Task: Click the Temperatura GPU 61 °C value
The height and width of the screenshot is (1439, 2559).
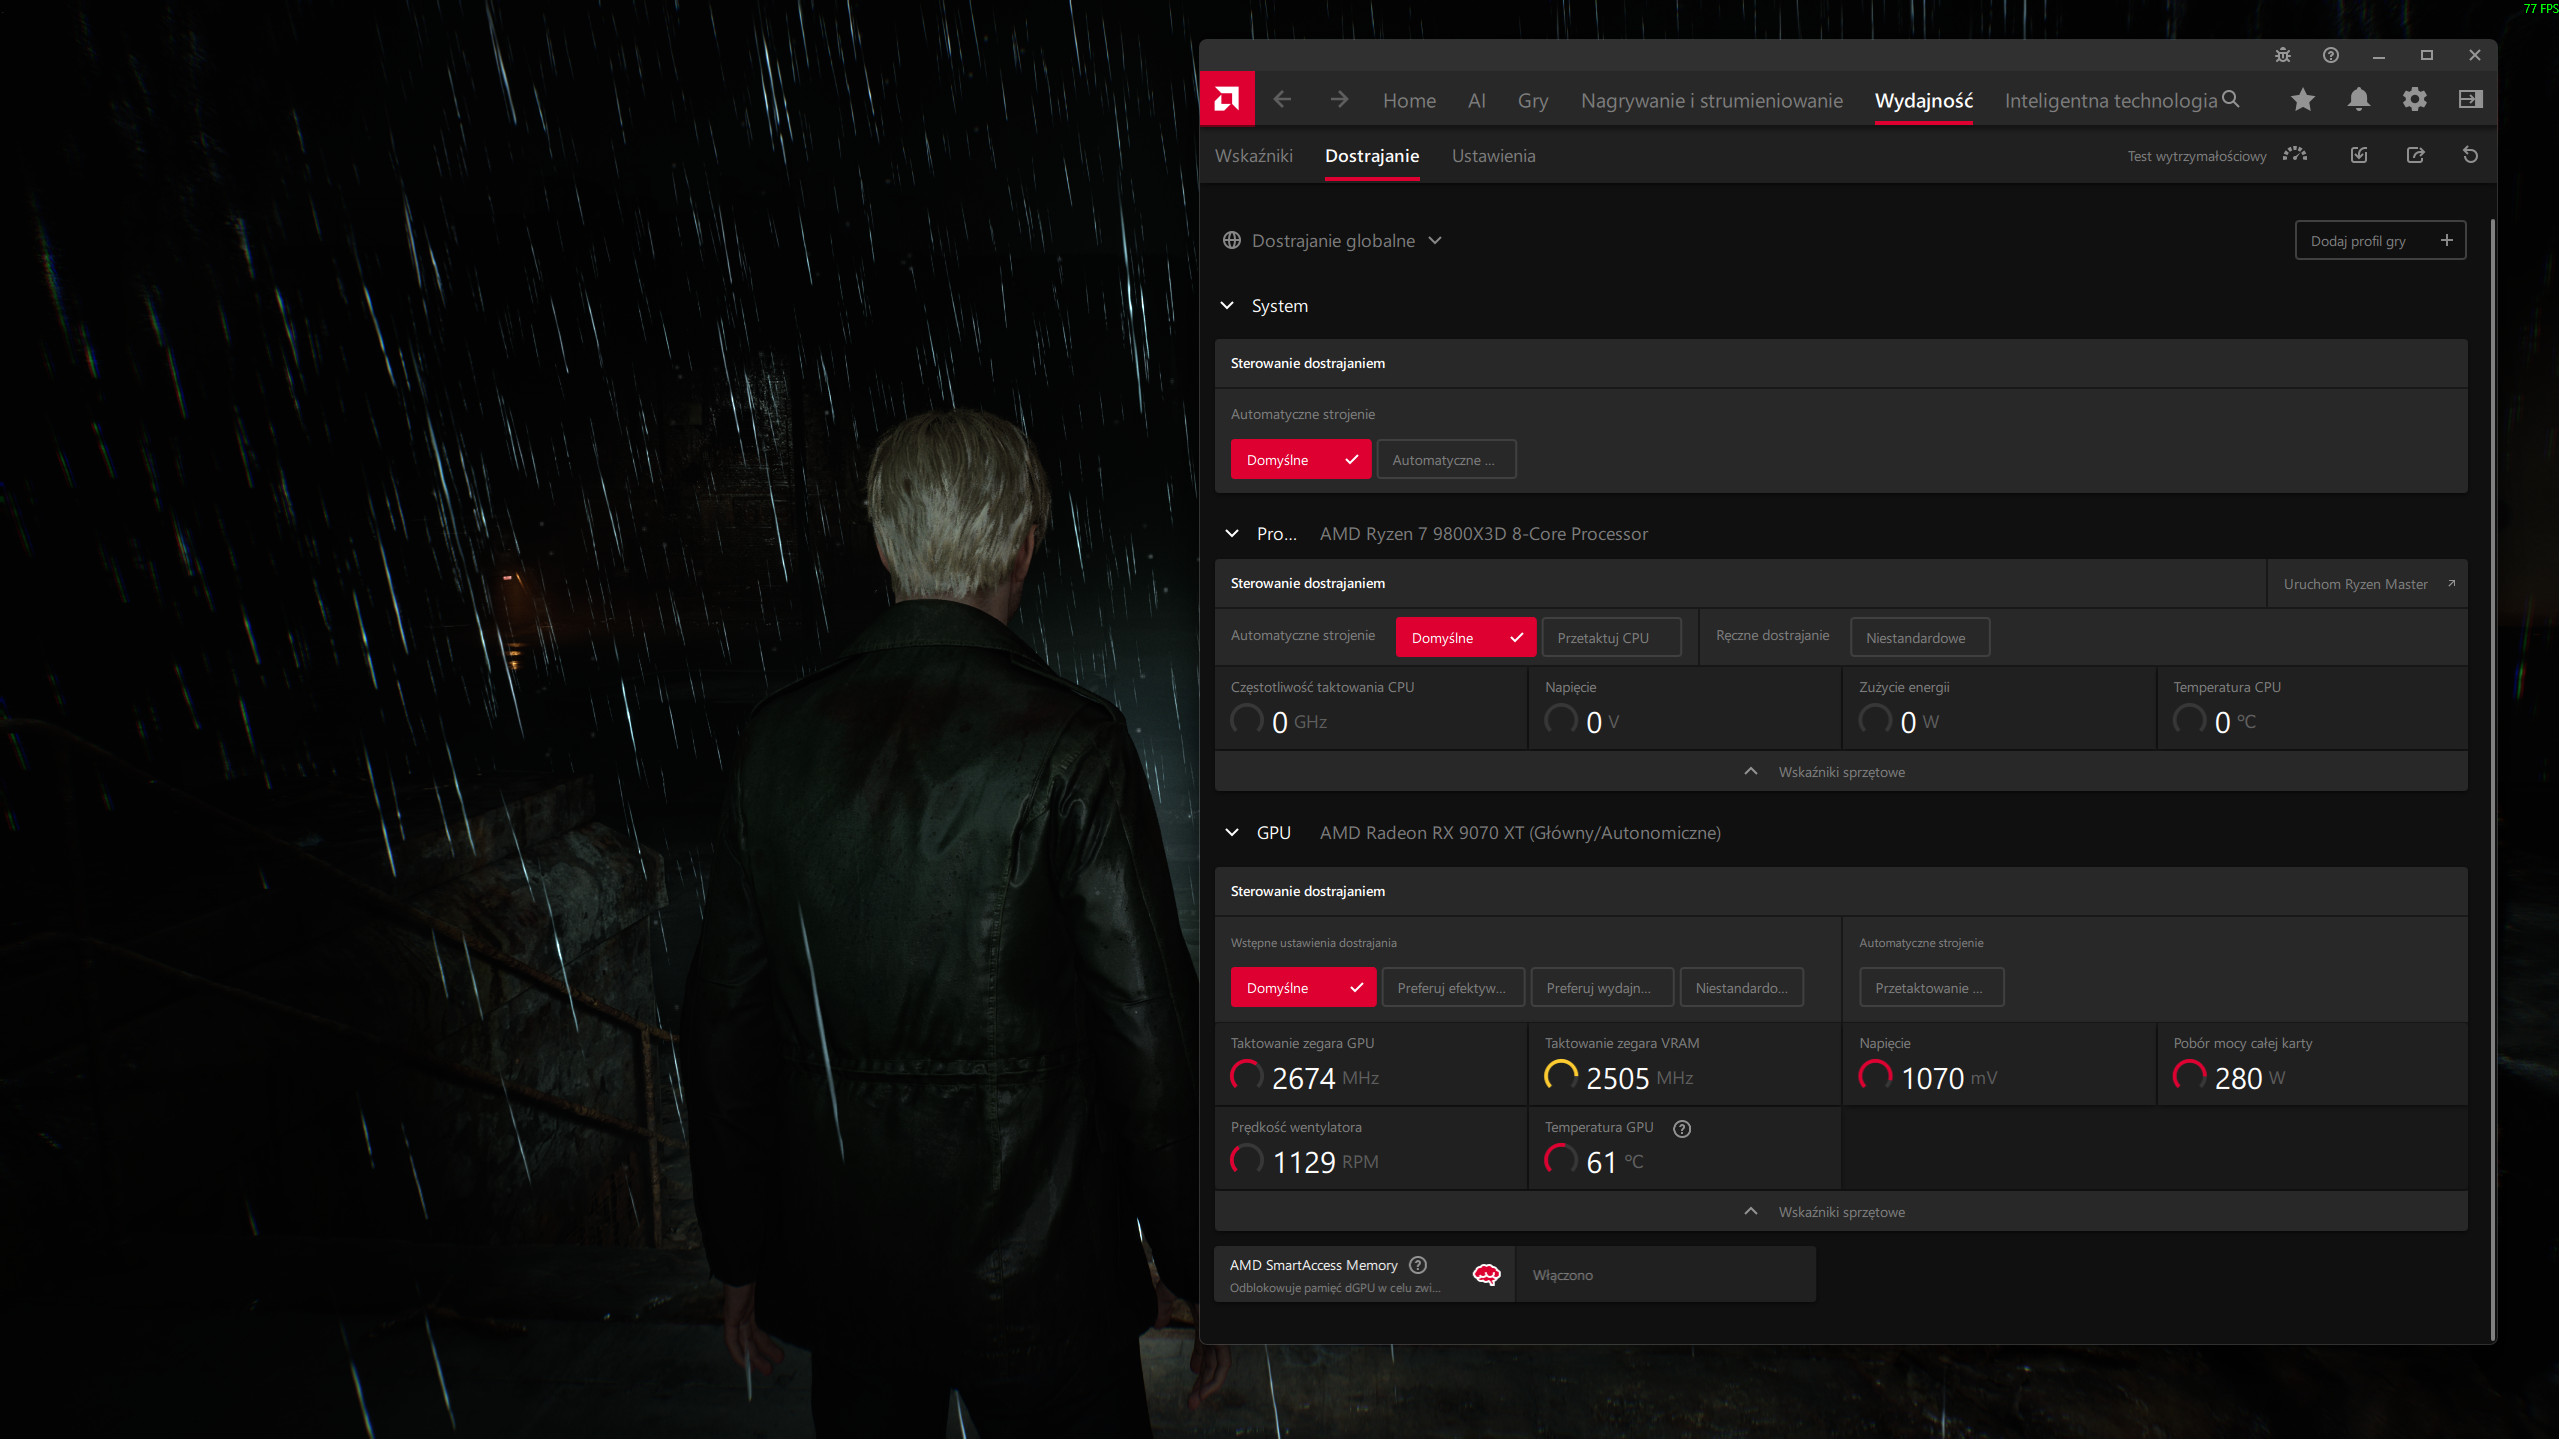Action: (1614, 1162)
